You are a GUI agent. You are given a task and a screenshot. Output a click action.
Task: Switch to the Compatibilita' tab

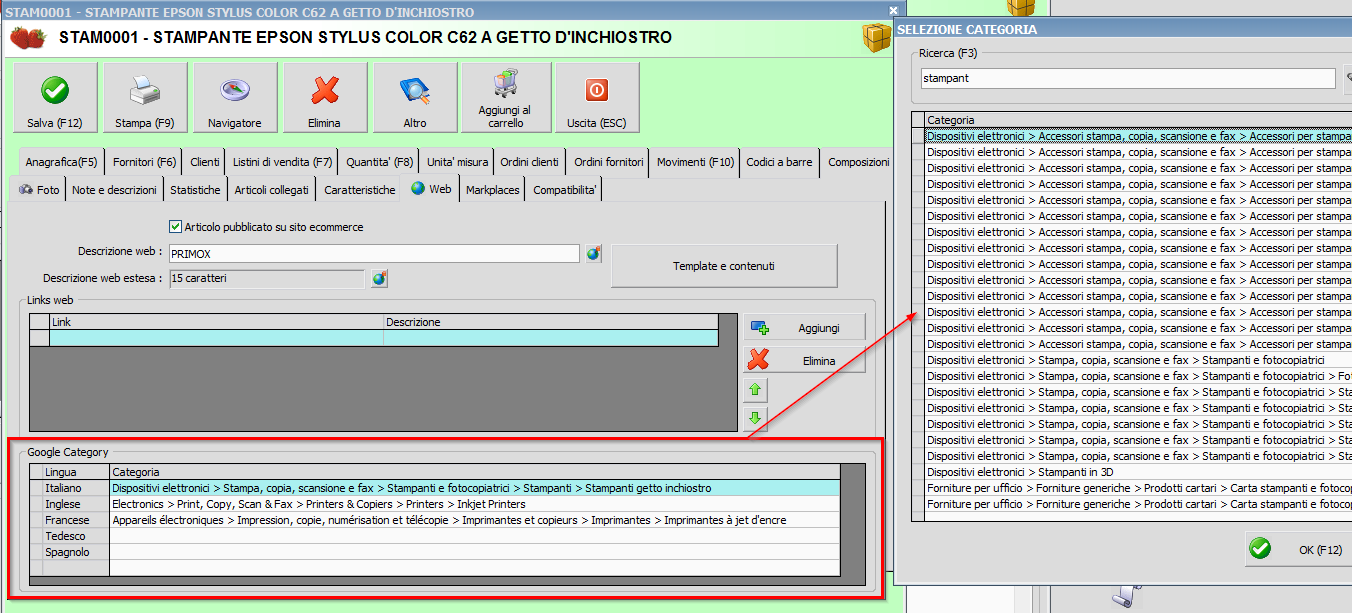(x=565, y=189)
